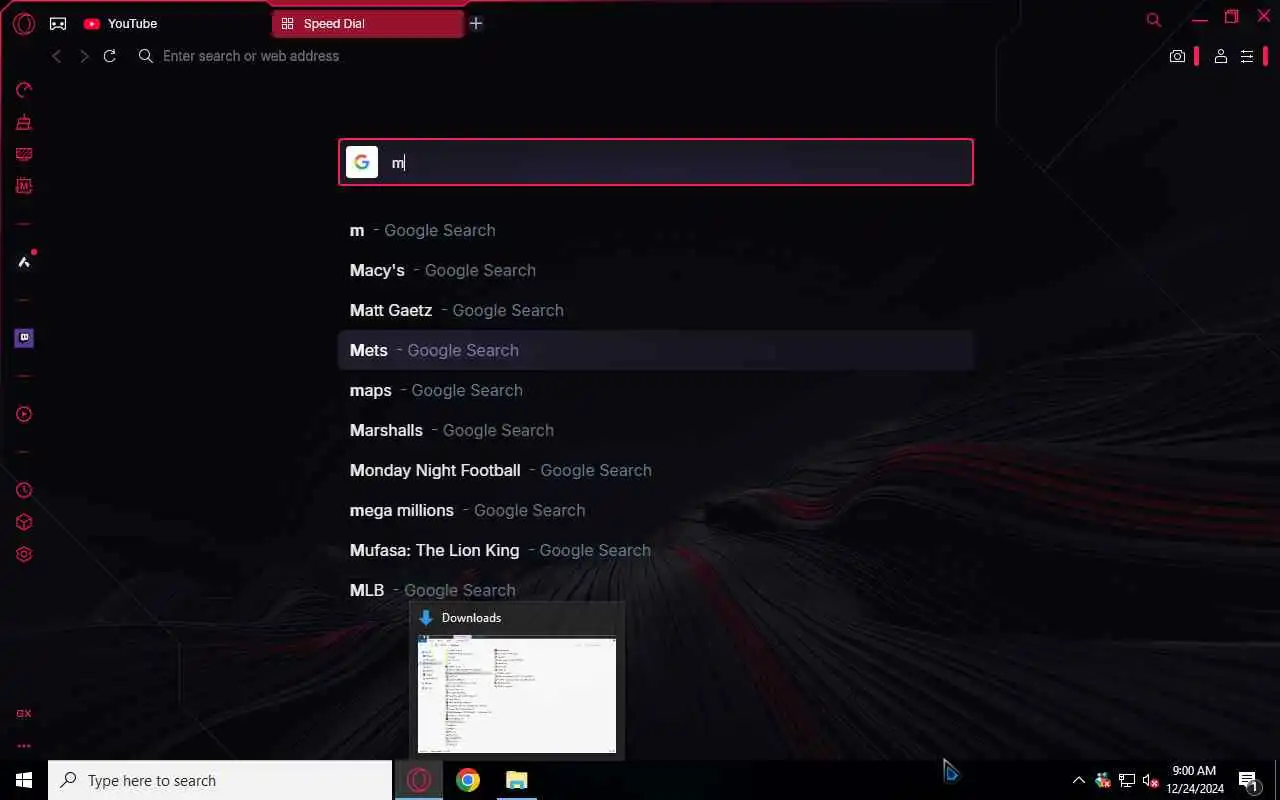Click the muted volume speaker icon
This screenshot has height=800, width=1280.
[1151, 780]
